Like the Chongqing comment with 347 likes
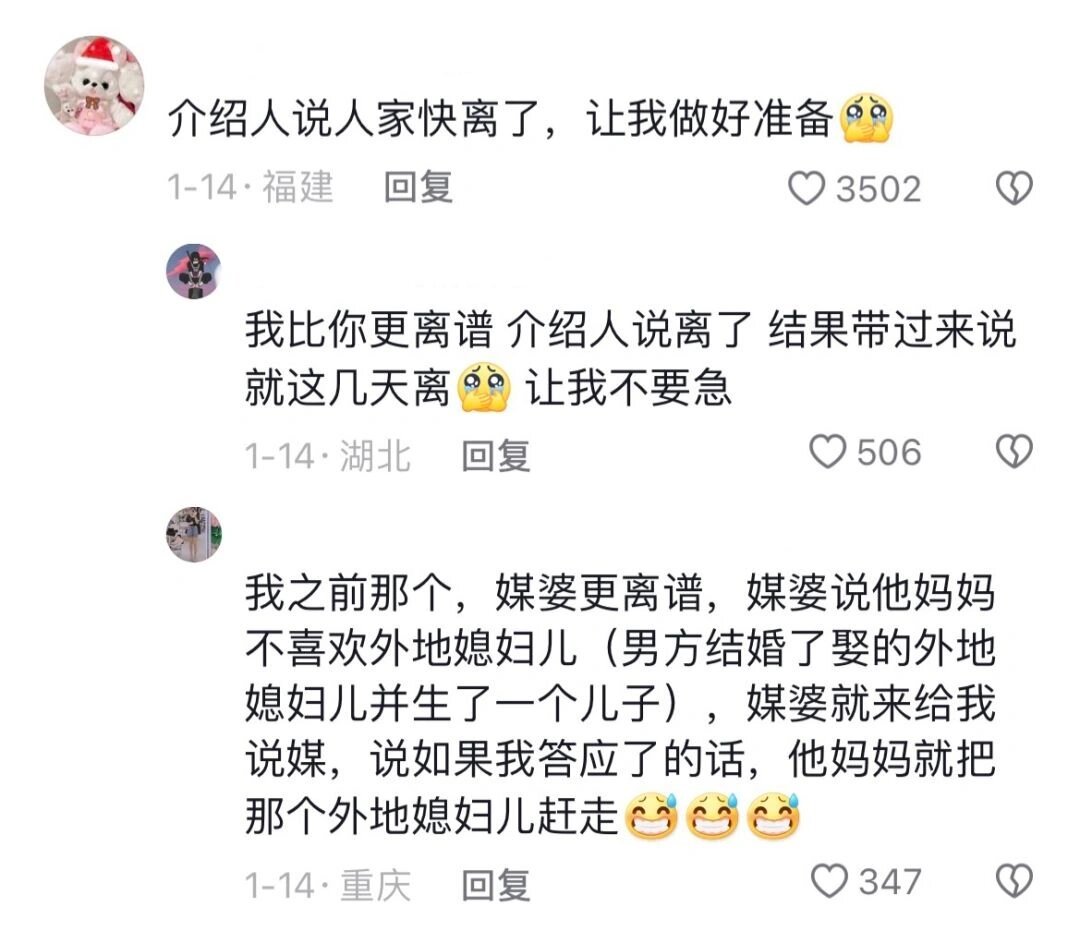Image resolution: width=1080 pixels, height=931 pixels. (x=829, y=881)
